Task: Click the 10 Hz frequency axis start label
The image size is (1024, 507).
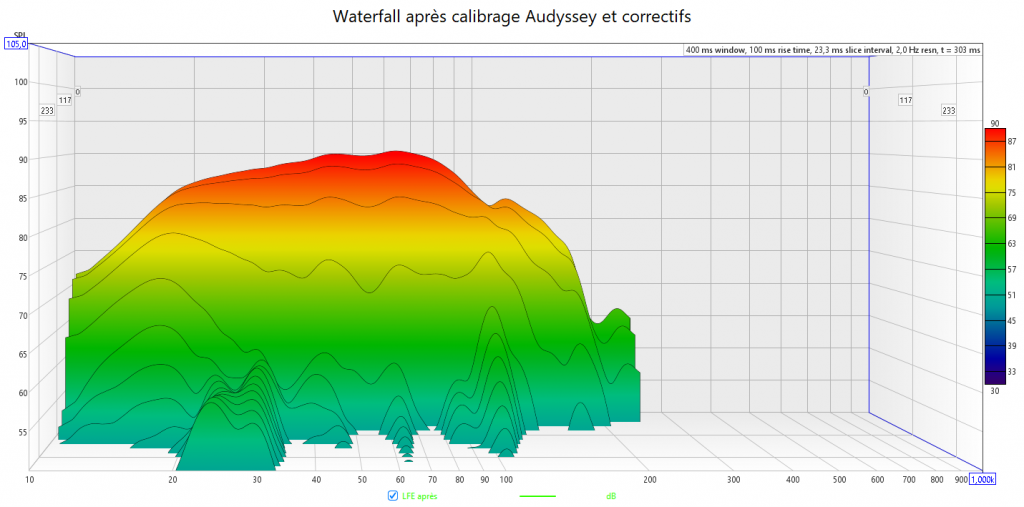Action: pyautogui.click(x=30, y=481)
